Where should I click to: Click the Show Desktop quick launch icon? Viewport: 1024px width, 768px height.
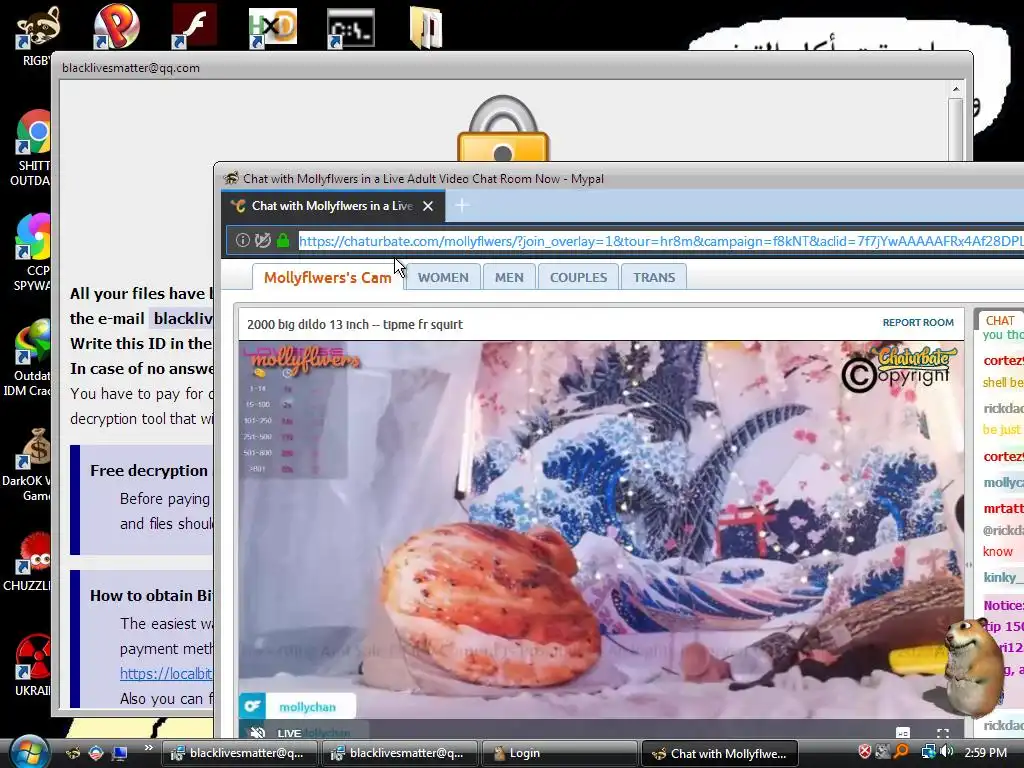(120, 753)
